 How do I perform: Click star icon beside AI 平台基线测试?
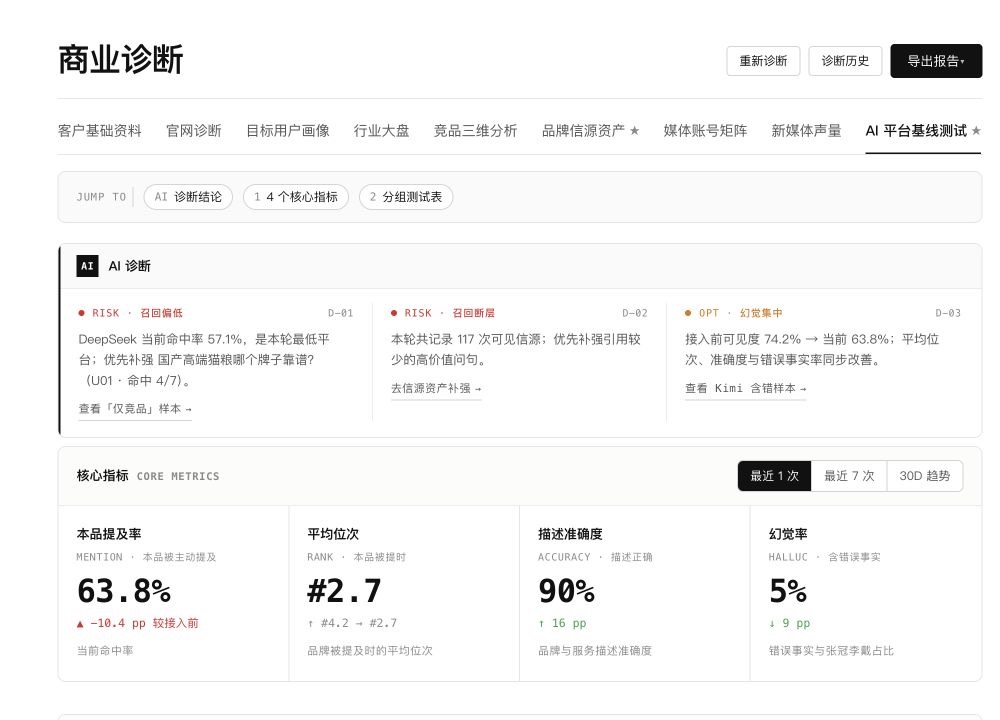point(976,131)
